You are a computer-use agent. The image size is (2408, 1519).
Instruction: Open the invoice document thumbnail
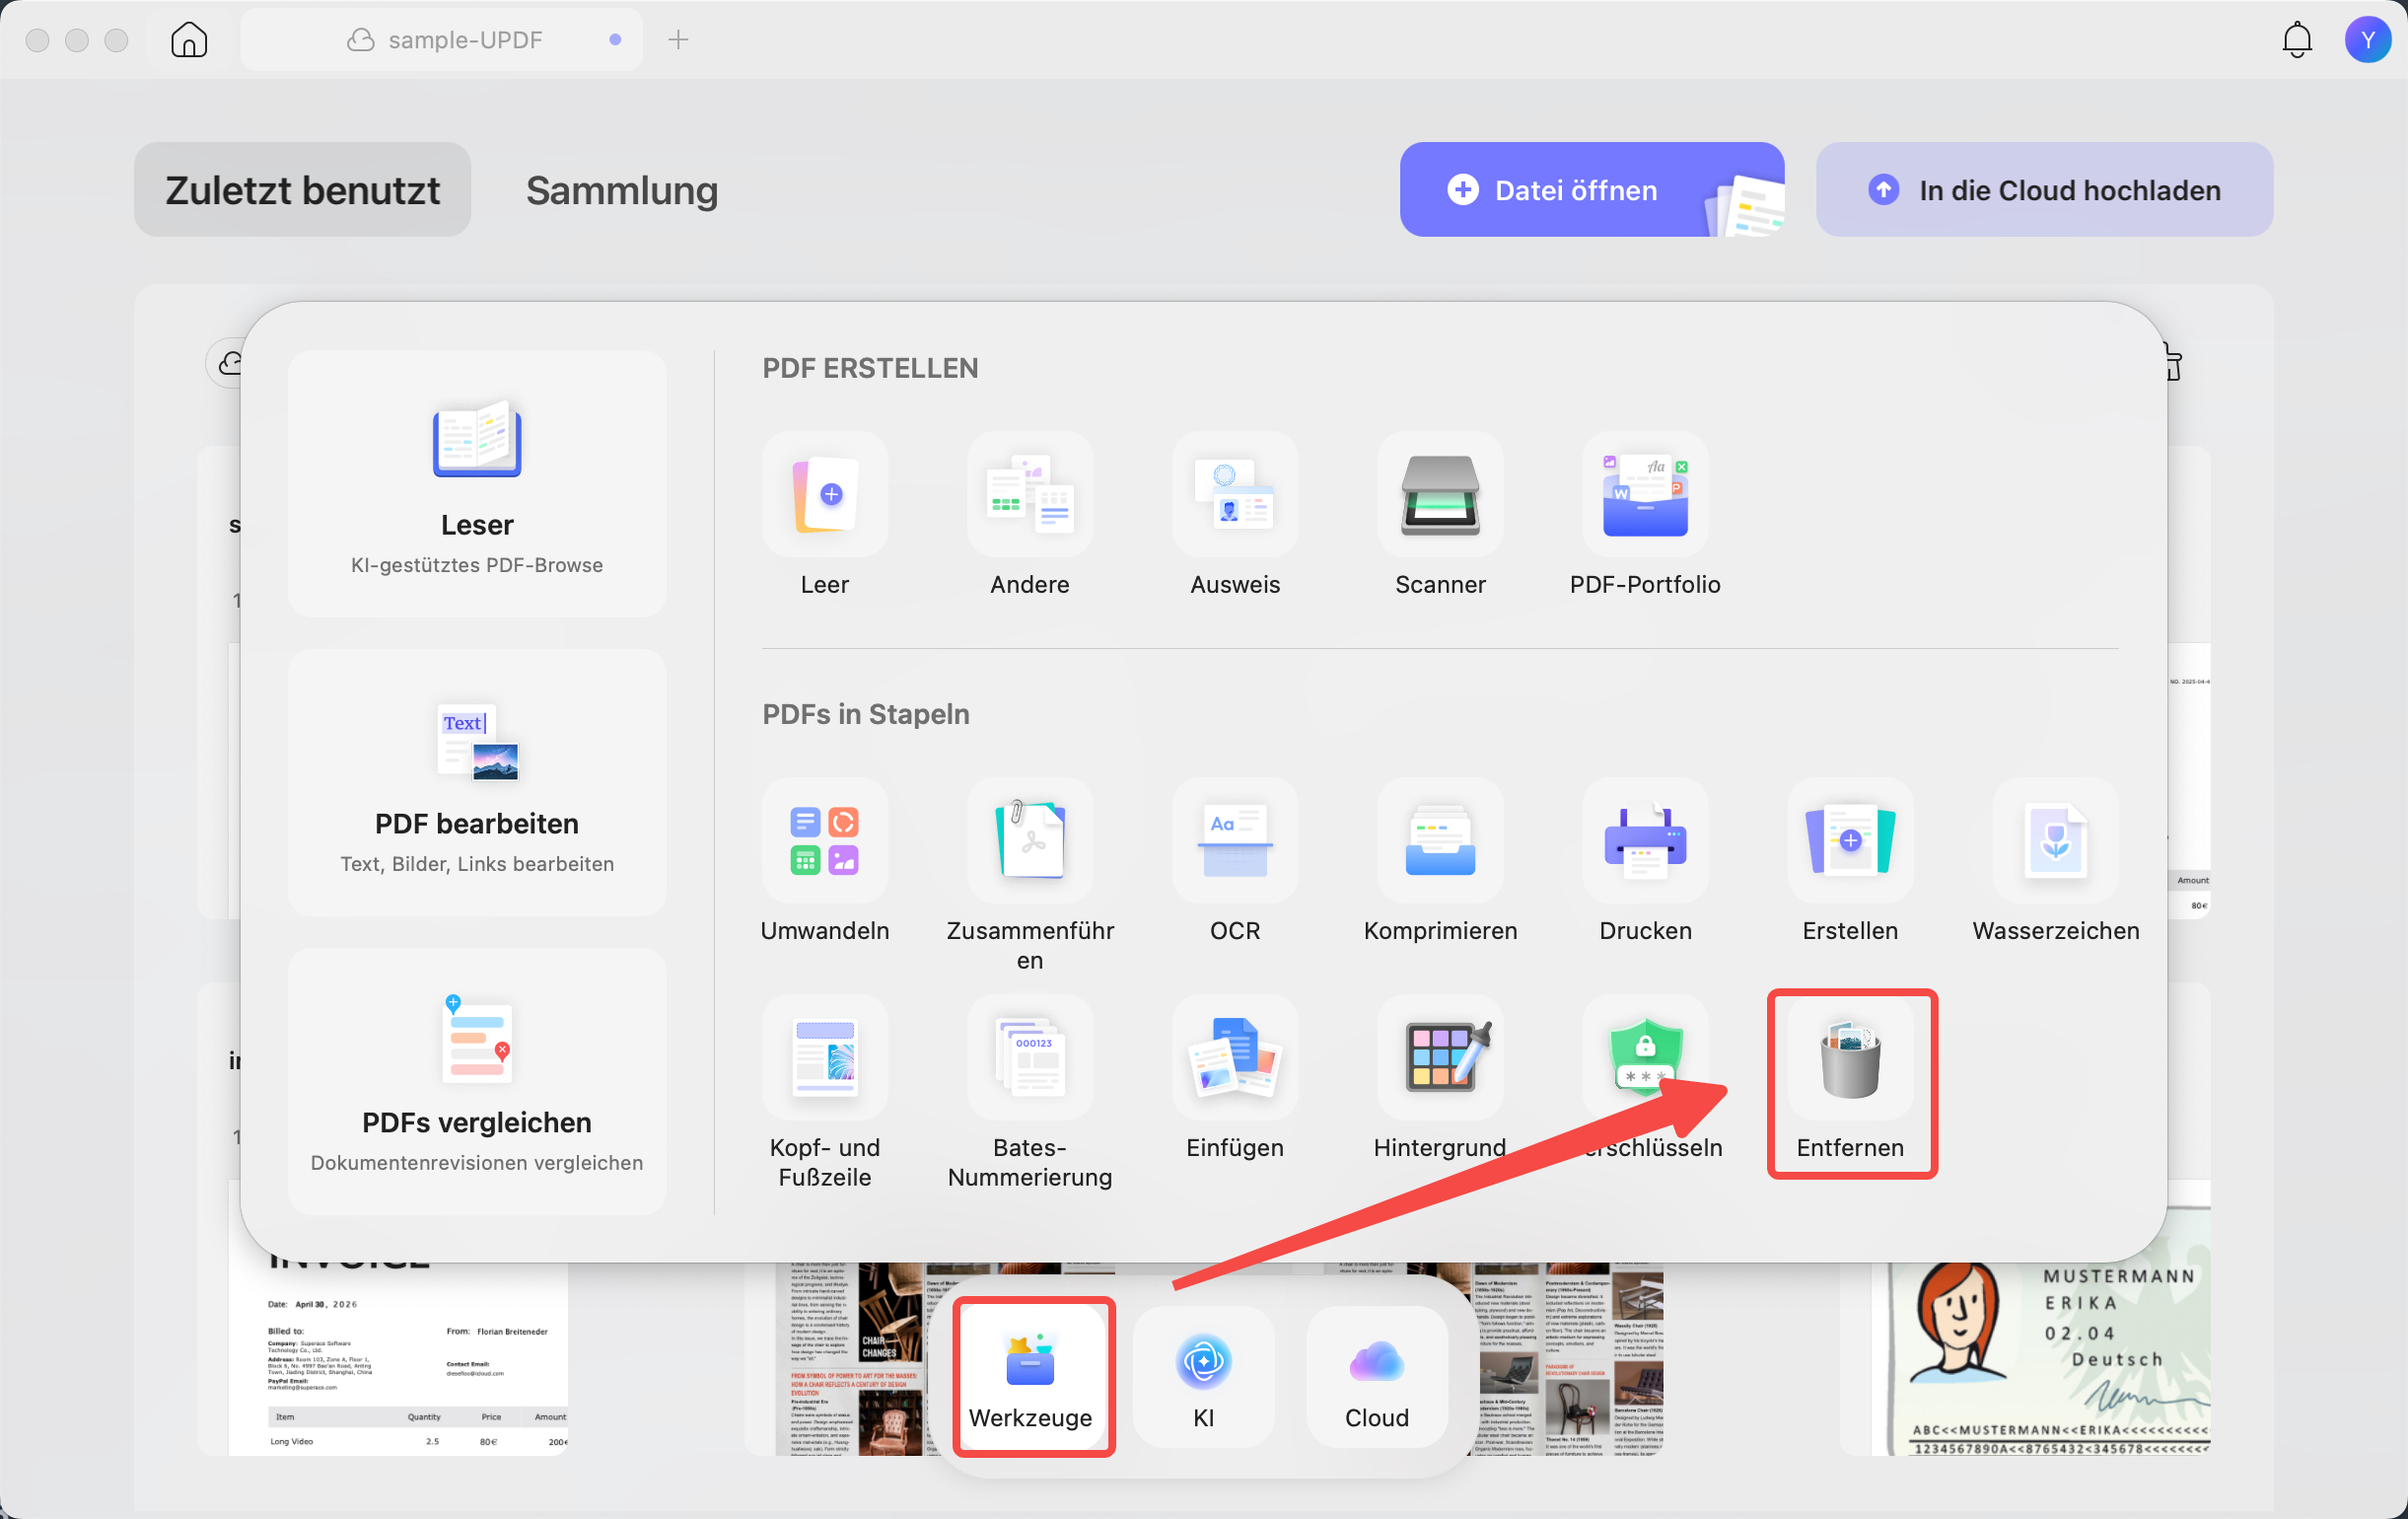(x=398, y=1358)
